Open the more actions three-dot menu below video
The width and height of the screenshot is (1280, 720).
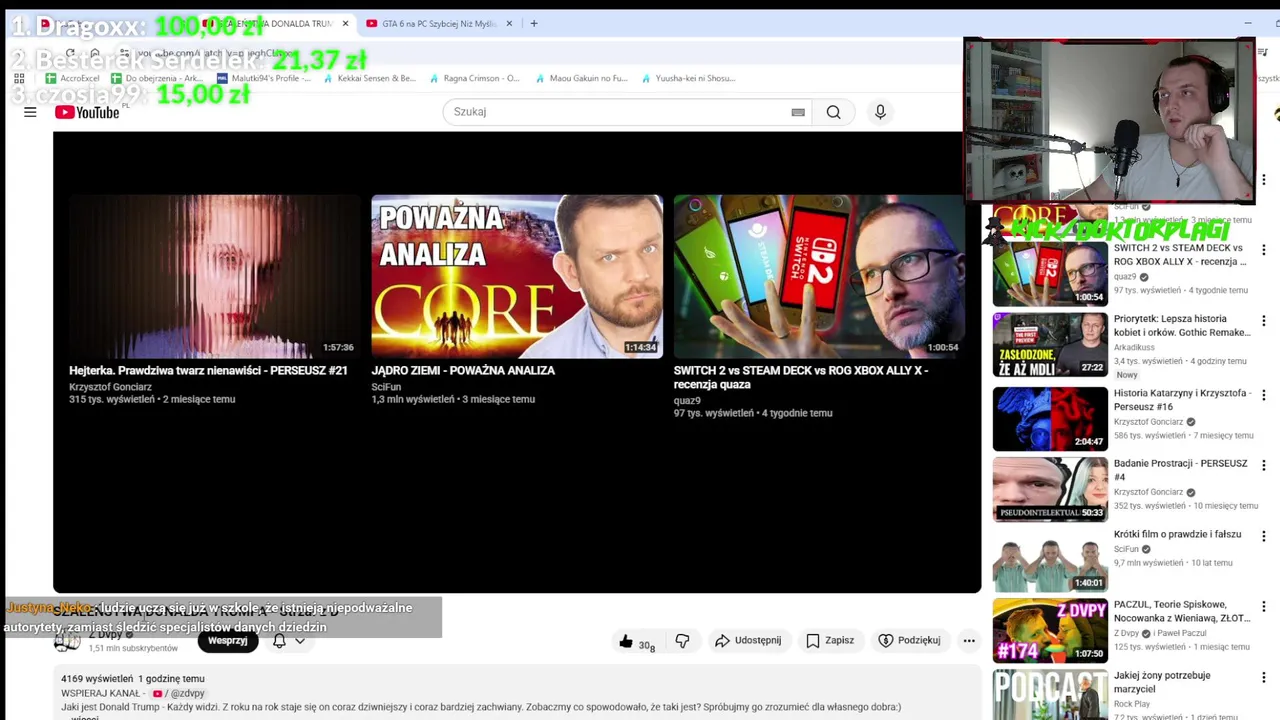[969, 640]
